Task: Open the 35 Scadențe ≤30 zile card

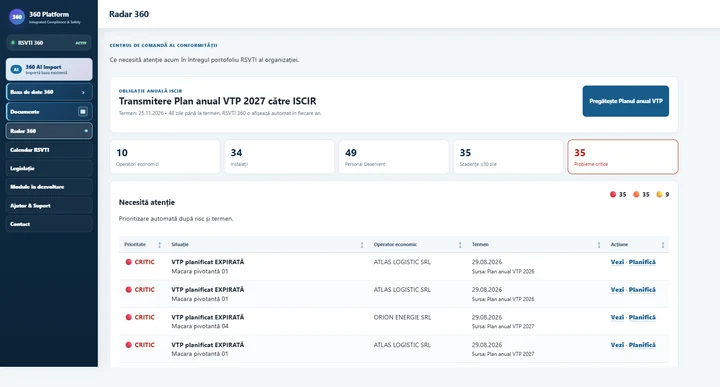Action: click(508, 157)
